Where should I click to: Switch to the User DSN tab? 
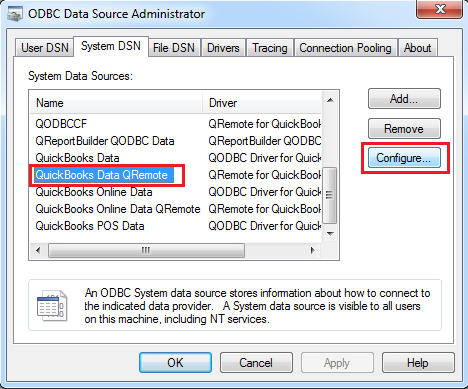coord(44,48)
